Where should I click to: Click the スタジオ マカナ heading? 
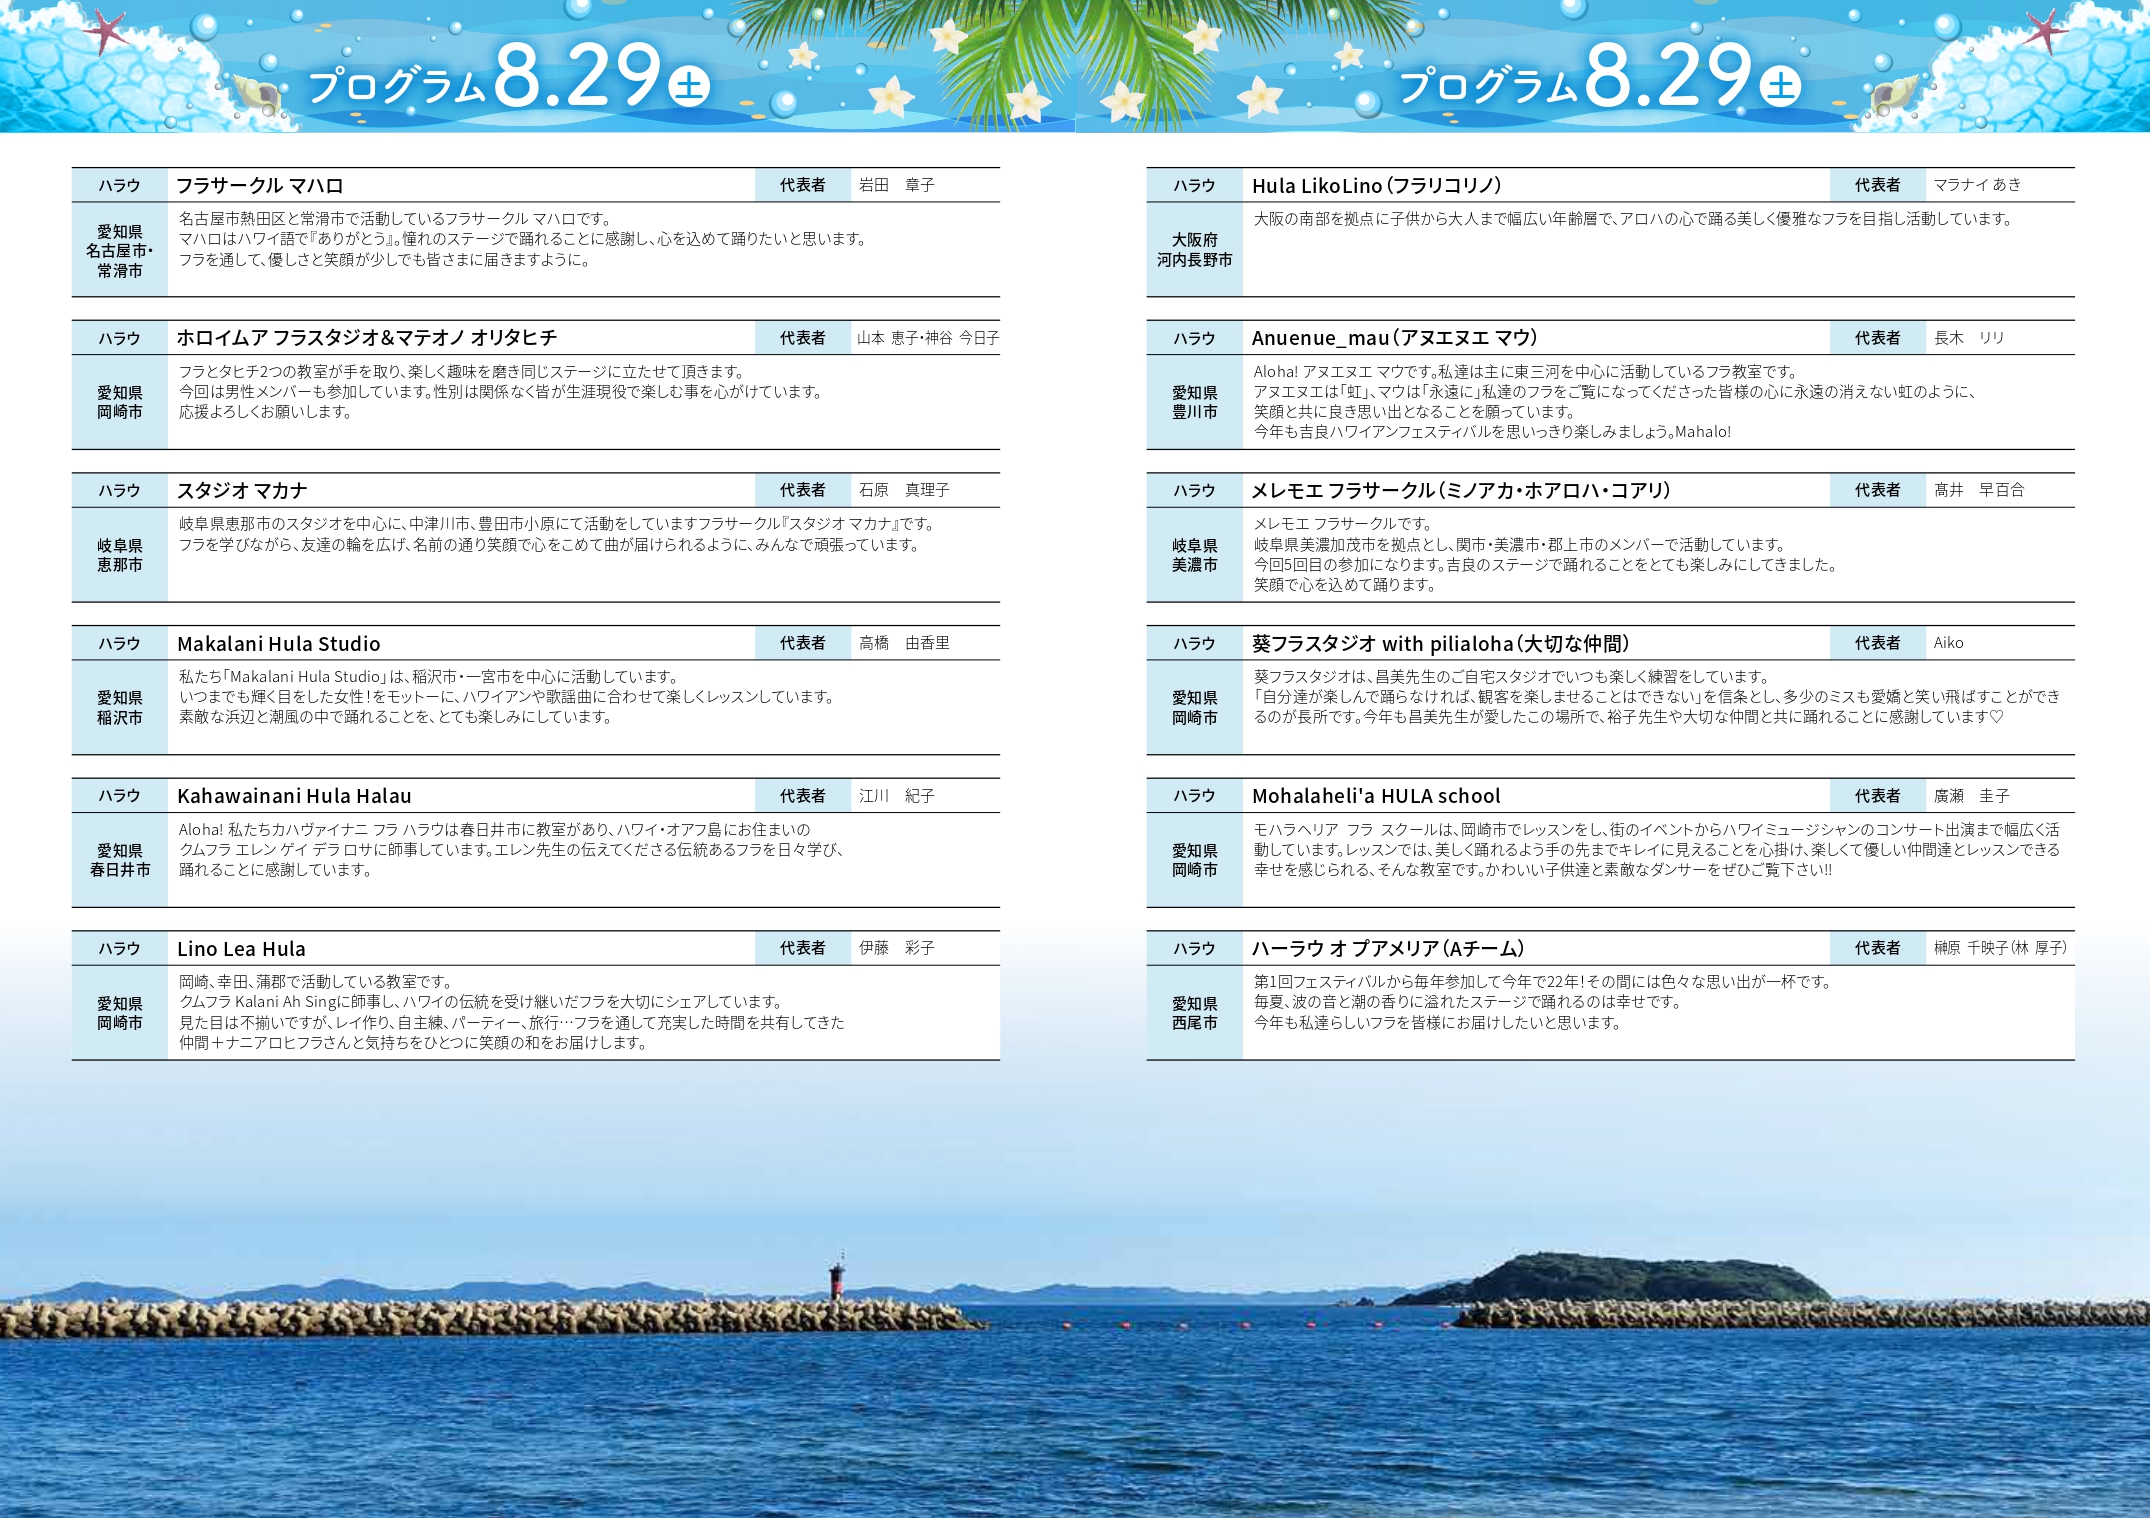click(x=242, y=491)
